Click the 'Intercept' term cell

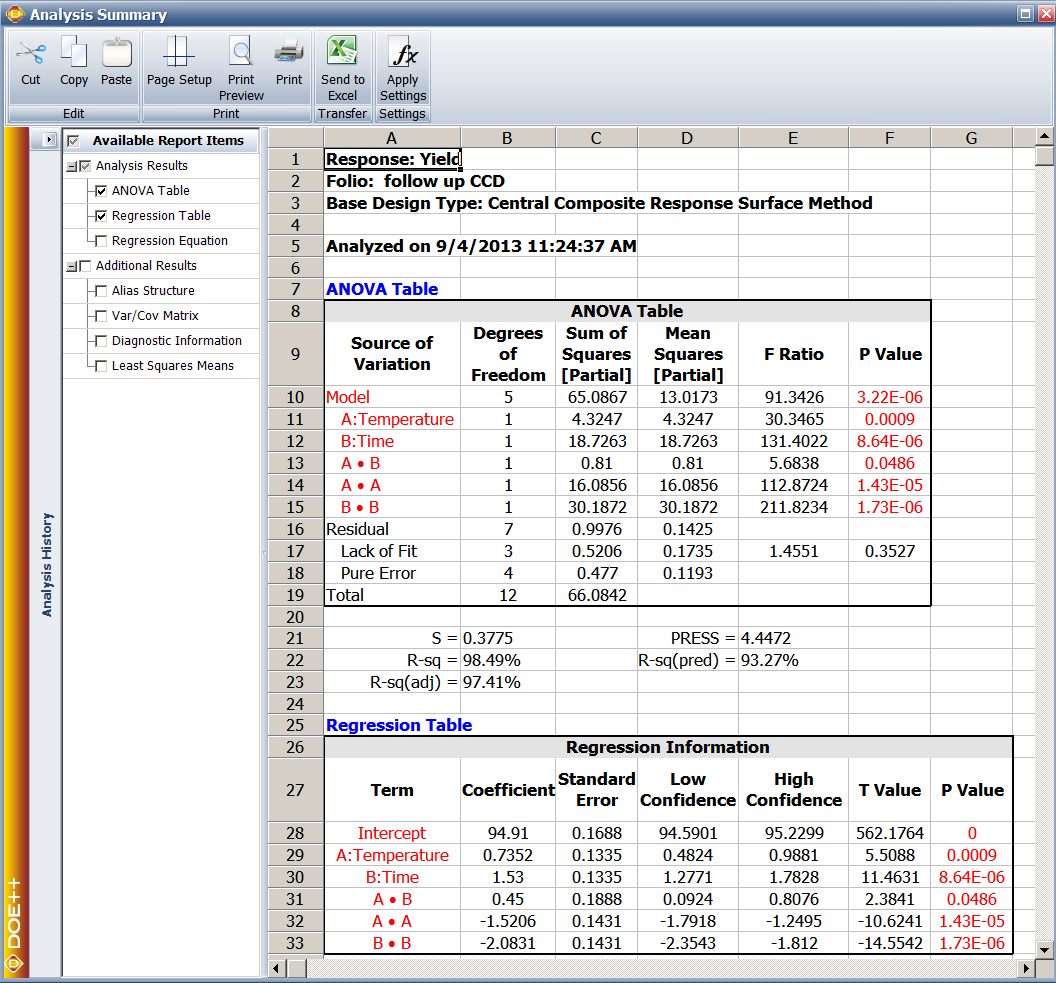pyautogui.click(x=392, y=834)
